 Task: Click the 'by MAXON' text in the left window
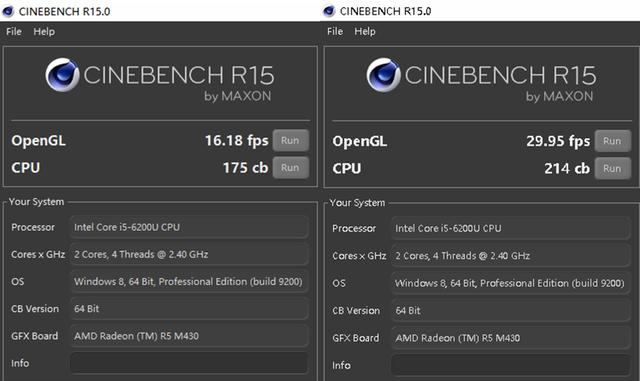tap(238, 96)
